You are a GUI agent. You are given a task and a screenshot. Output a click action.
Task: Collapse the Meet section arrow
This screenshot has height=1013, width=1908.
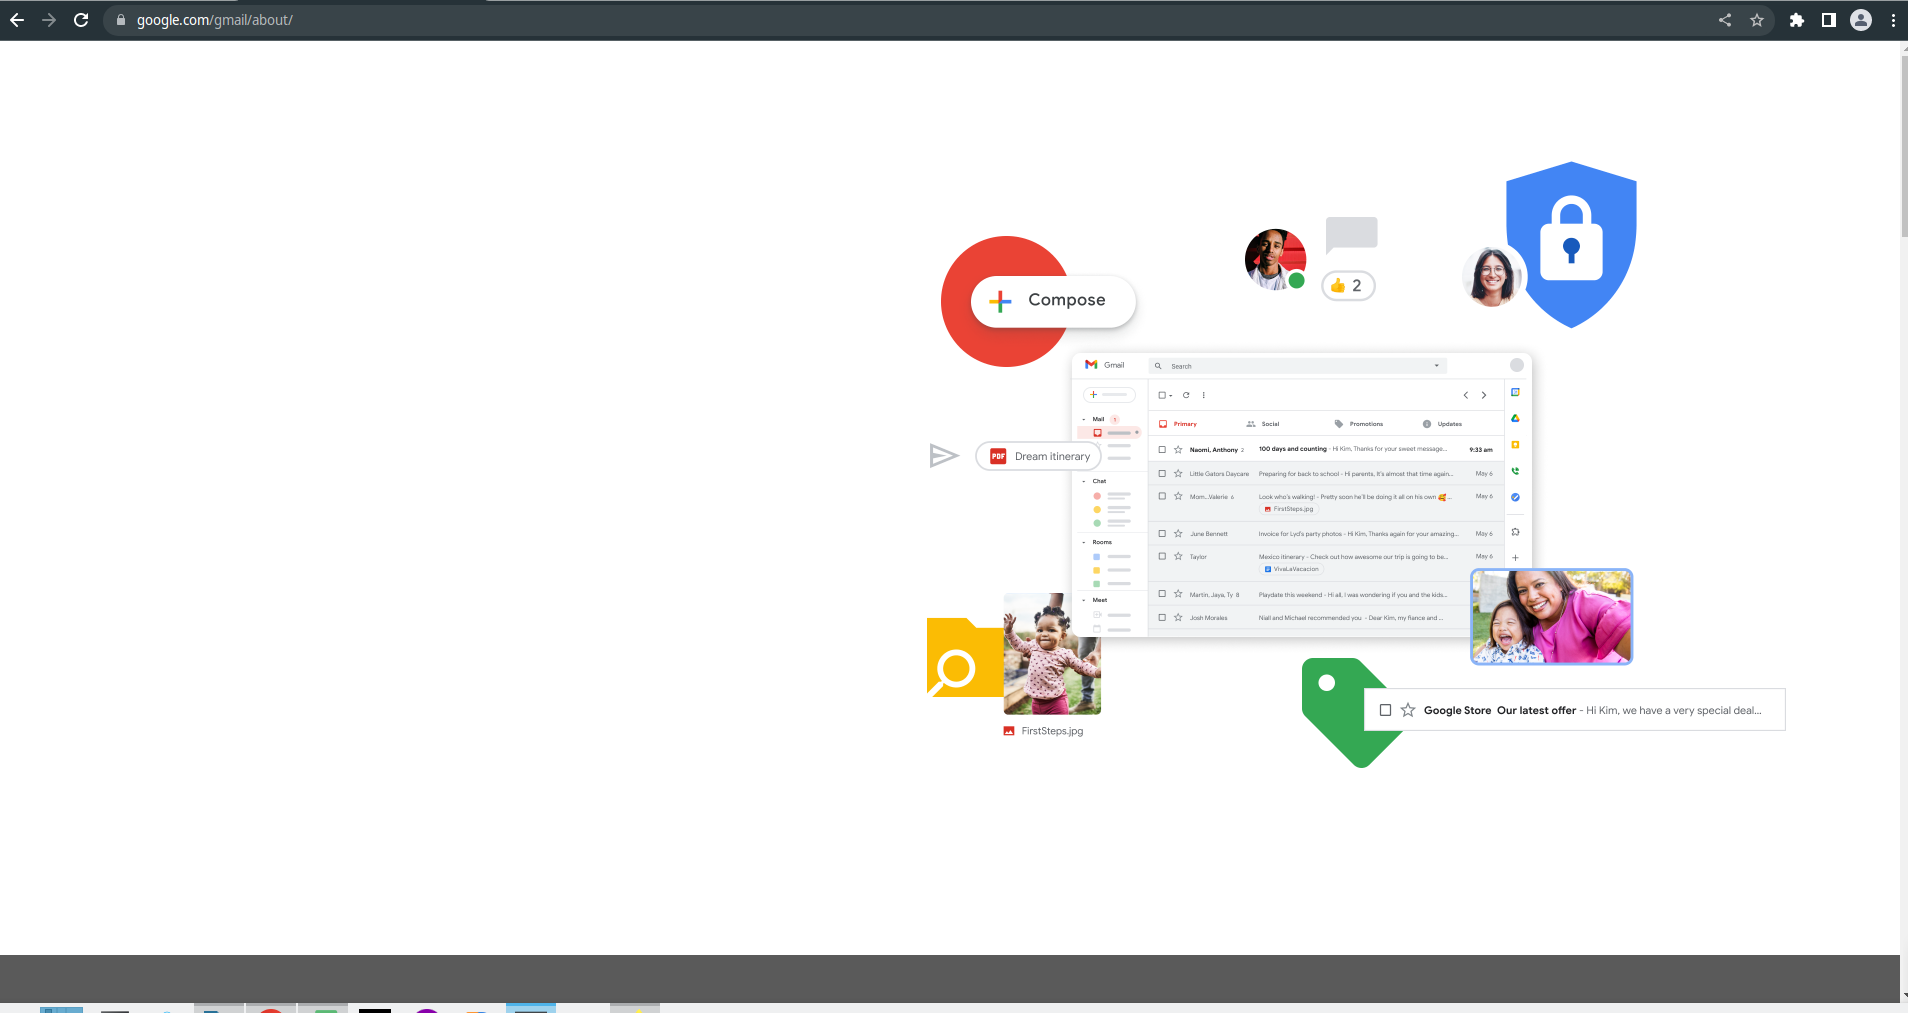pyautogui.click(x=1084, y=600)
